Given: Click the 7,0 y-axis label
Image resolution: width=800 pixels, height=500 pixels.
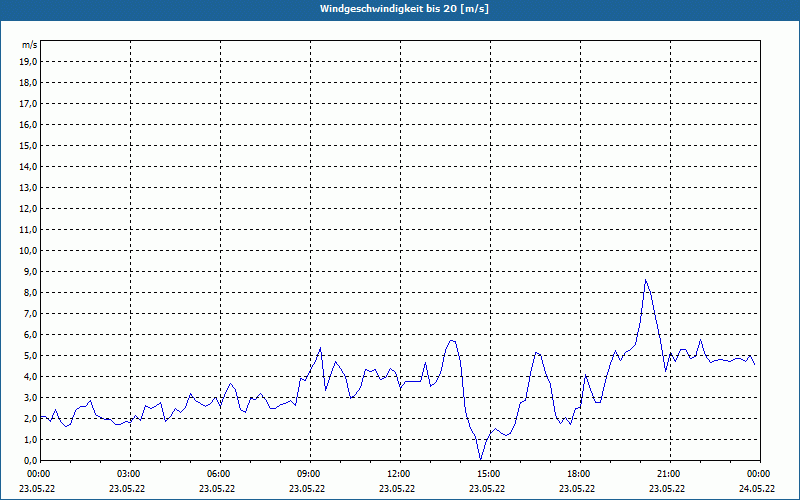Looking at the screenshot, I should tap(31, 314).
